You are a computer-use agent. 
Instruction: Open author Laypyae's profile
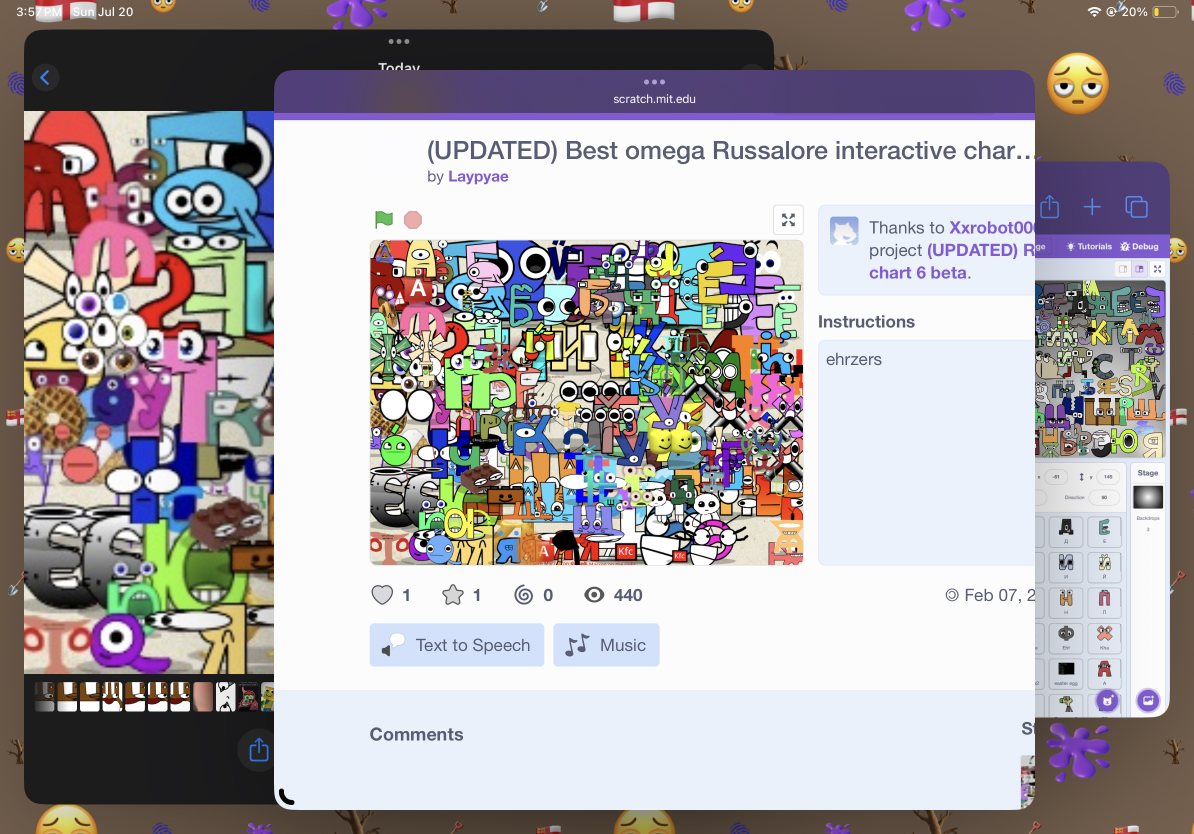pyautogui.click(x=478, y=177)
